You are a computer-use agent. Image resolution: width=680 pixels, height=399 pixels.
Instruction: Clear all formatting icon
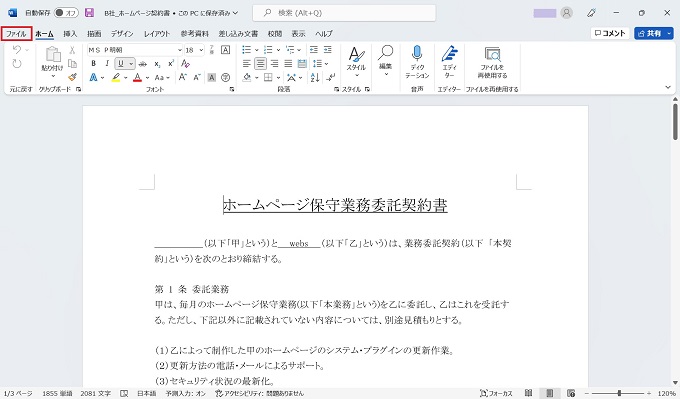[x=185, y=64]
